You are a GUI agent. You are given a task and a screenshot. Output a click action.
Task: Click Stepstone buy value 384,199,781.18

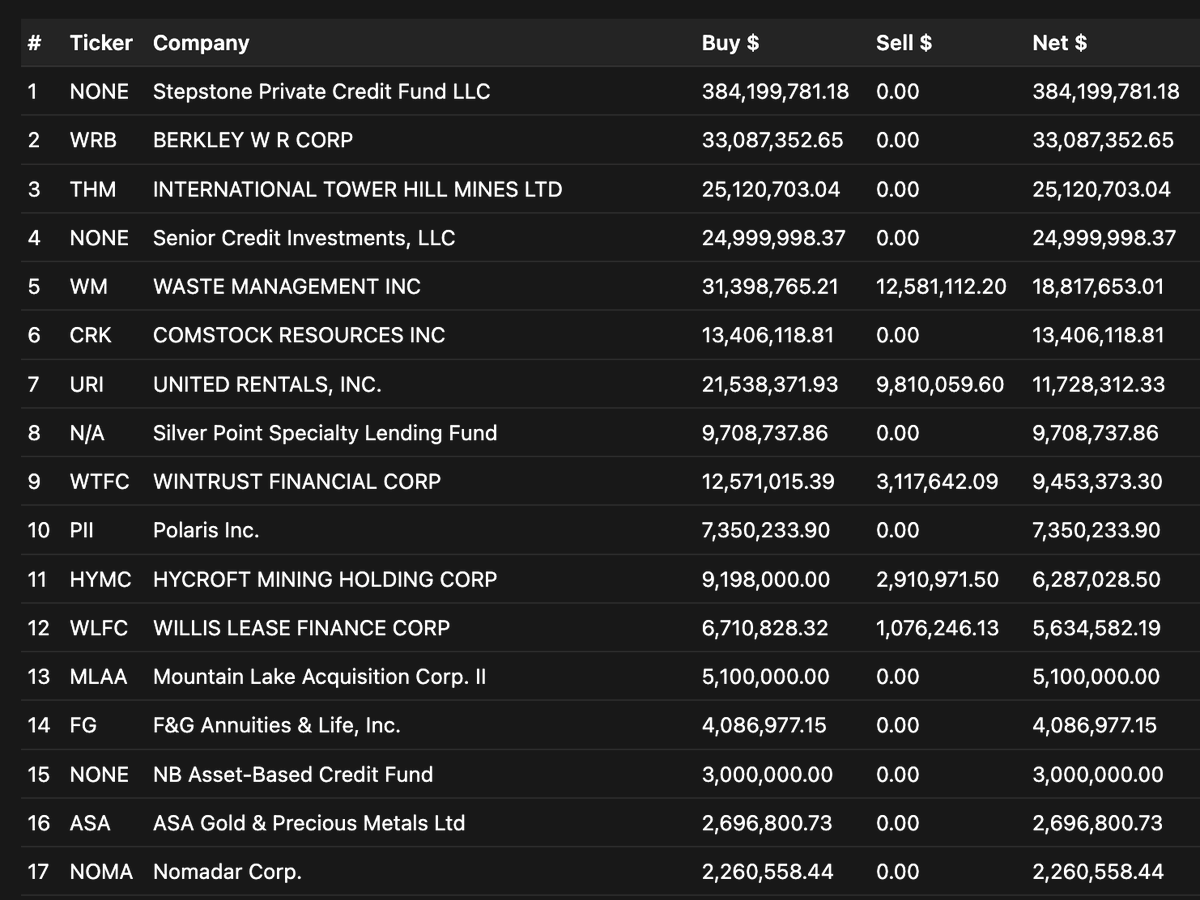[775, 92]
